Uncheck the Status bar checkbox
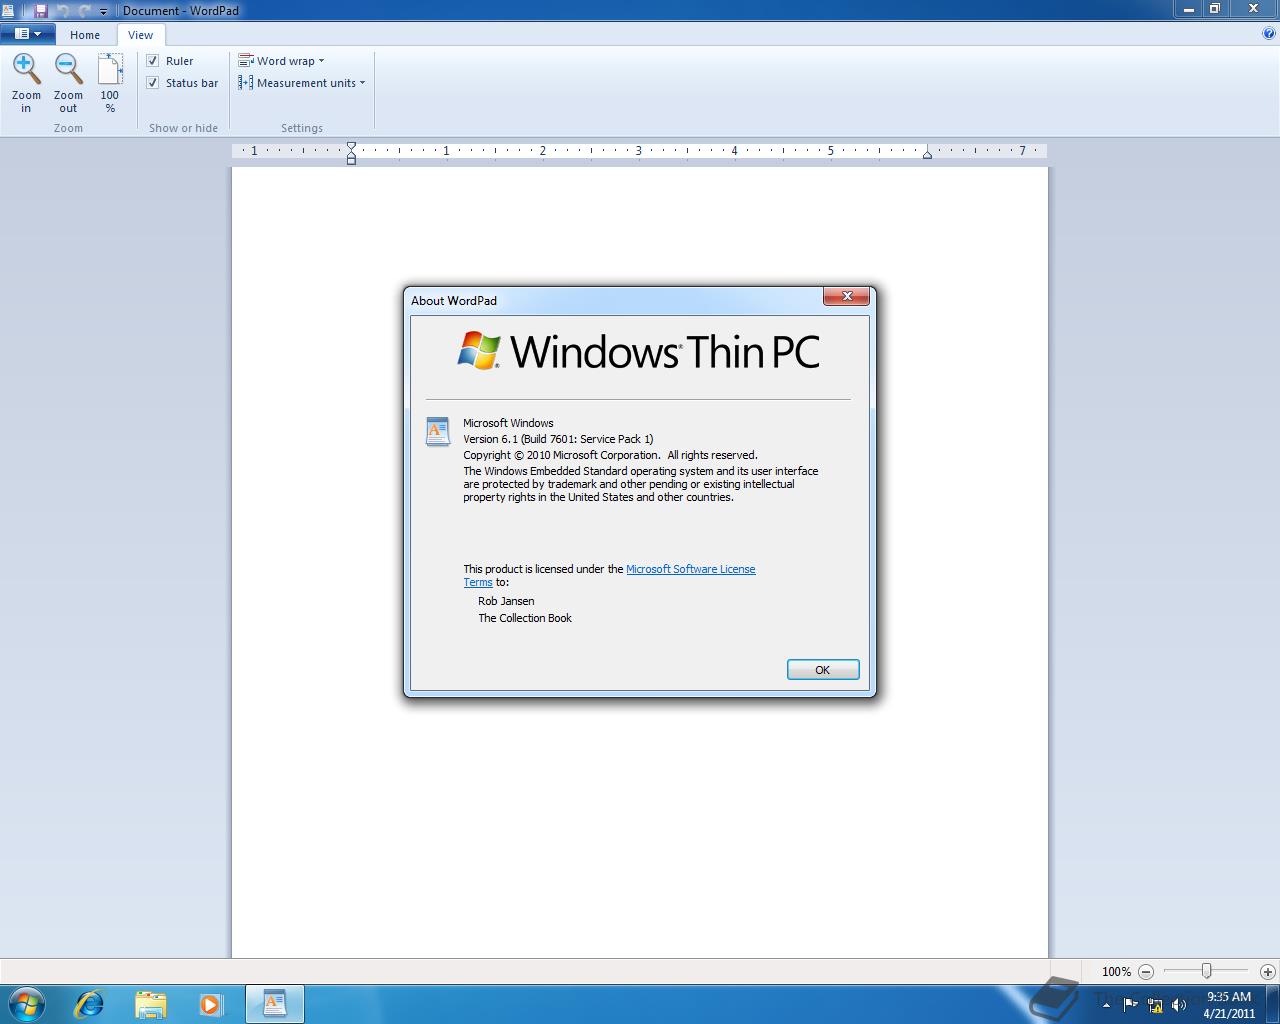Screen dimensions: 1280x1024 [153, 83]
